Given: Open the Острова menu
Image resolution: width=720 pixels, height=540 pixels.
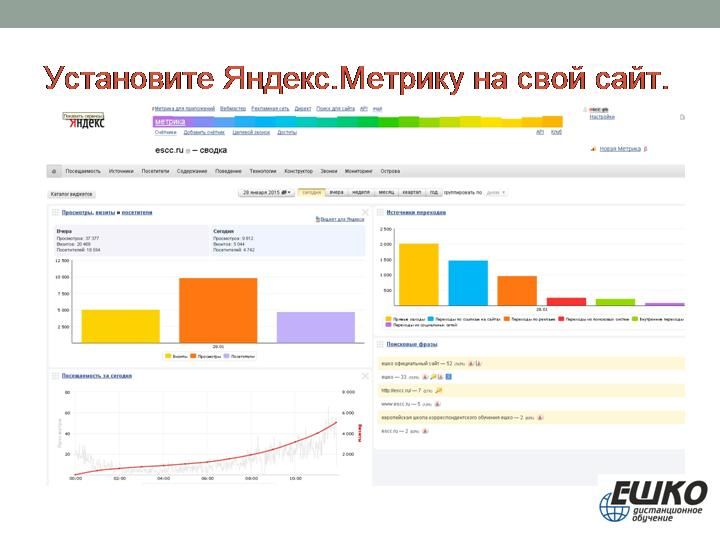Looking at the screenshot, I should (390, 171).
